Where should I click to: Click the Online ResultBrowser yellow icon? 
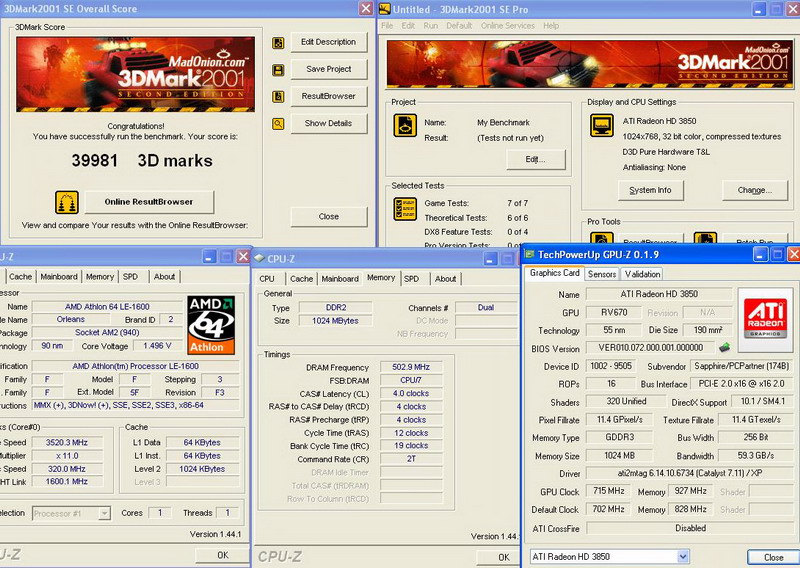tap(67, 203)
